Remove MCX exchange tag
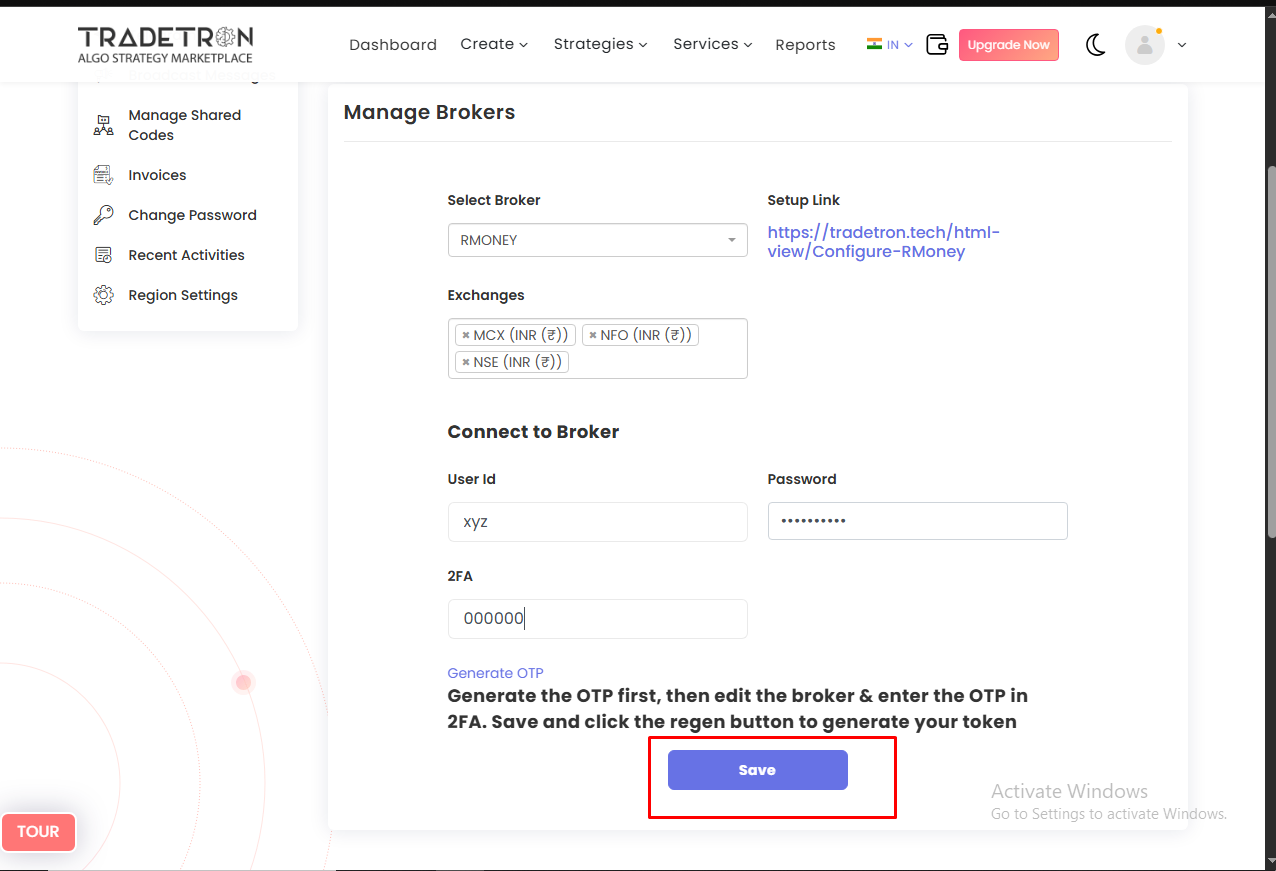Image resolution: width=1276 pixels, height=871 pixels. click(x=466, y=336)
